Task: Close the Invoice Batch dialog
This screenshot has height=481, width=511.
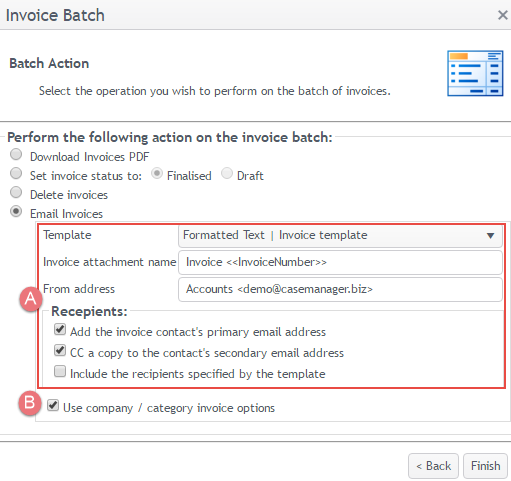Action: click(x=503, y=15)
